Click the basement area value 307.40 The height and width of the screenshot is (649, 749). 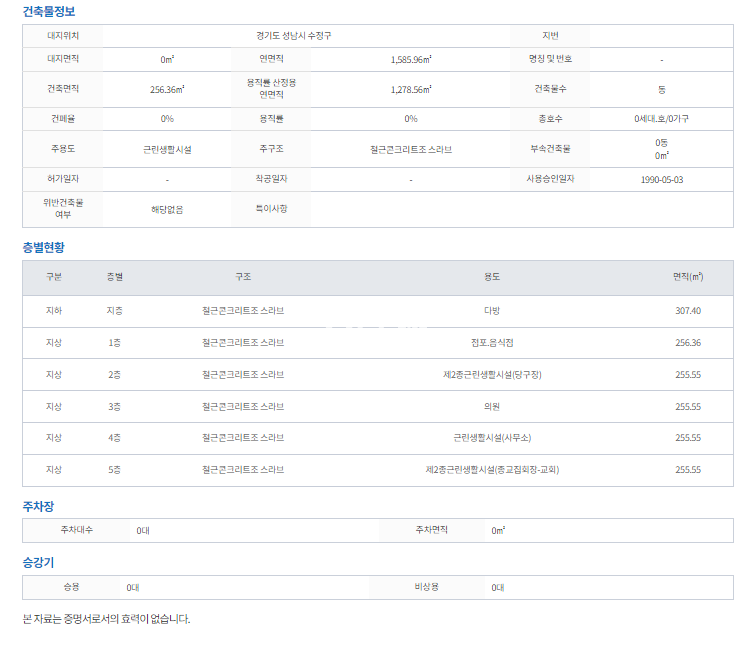click(x=687, y=311)
